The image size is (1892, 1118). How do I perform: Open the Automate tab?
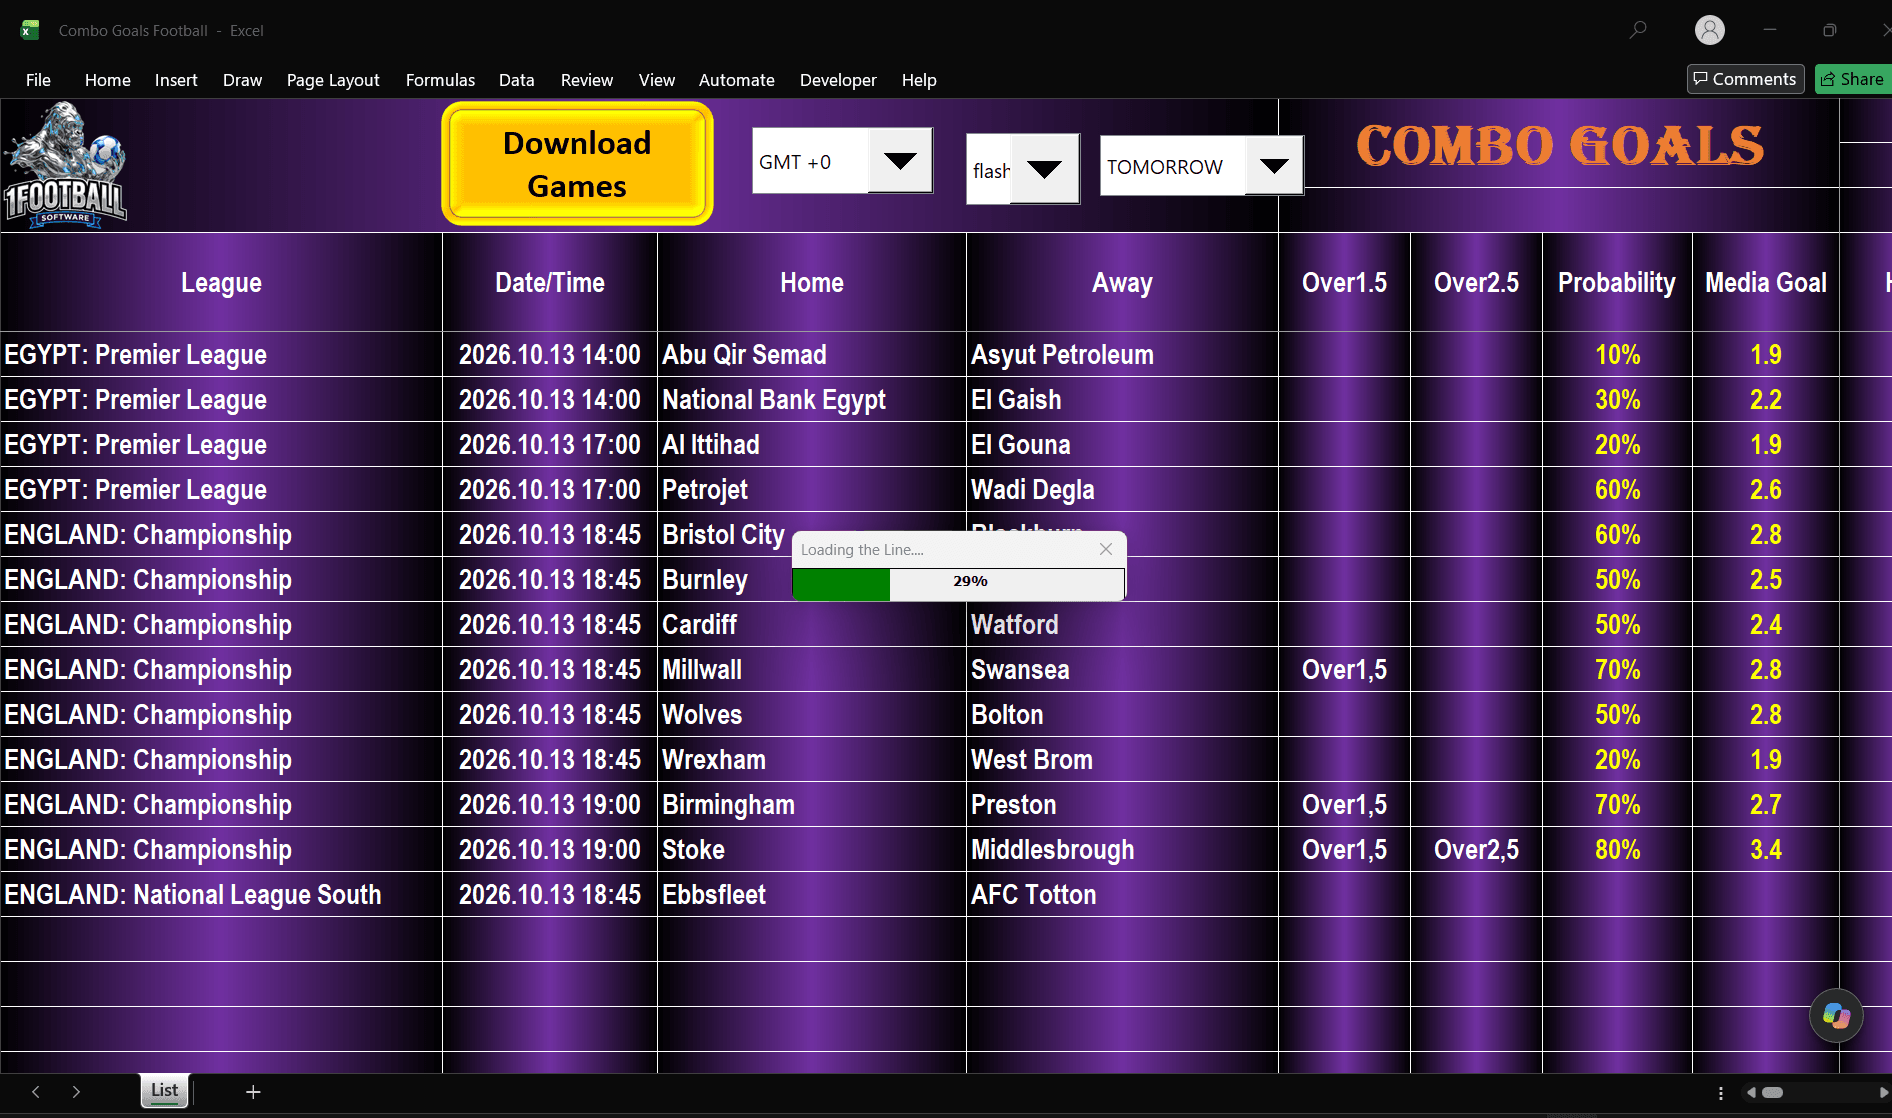pos(737,80)
